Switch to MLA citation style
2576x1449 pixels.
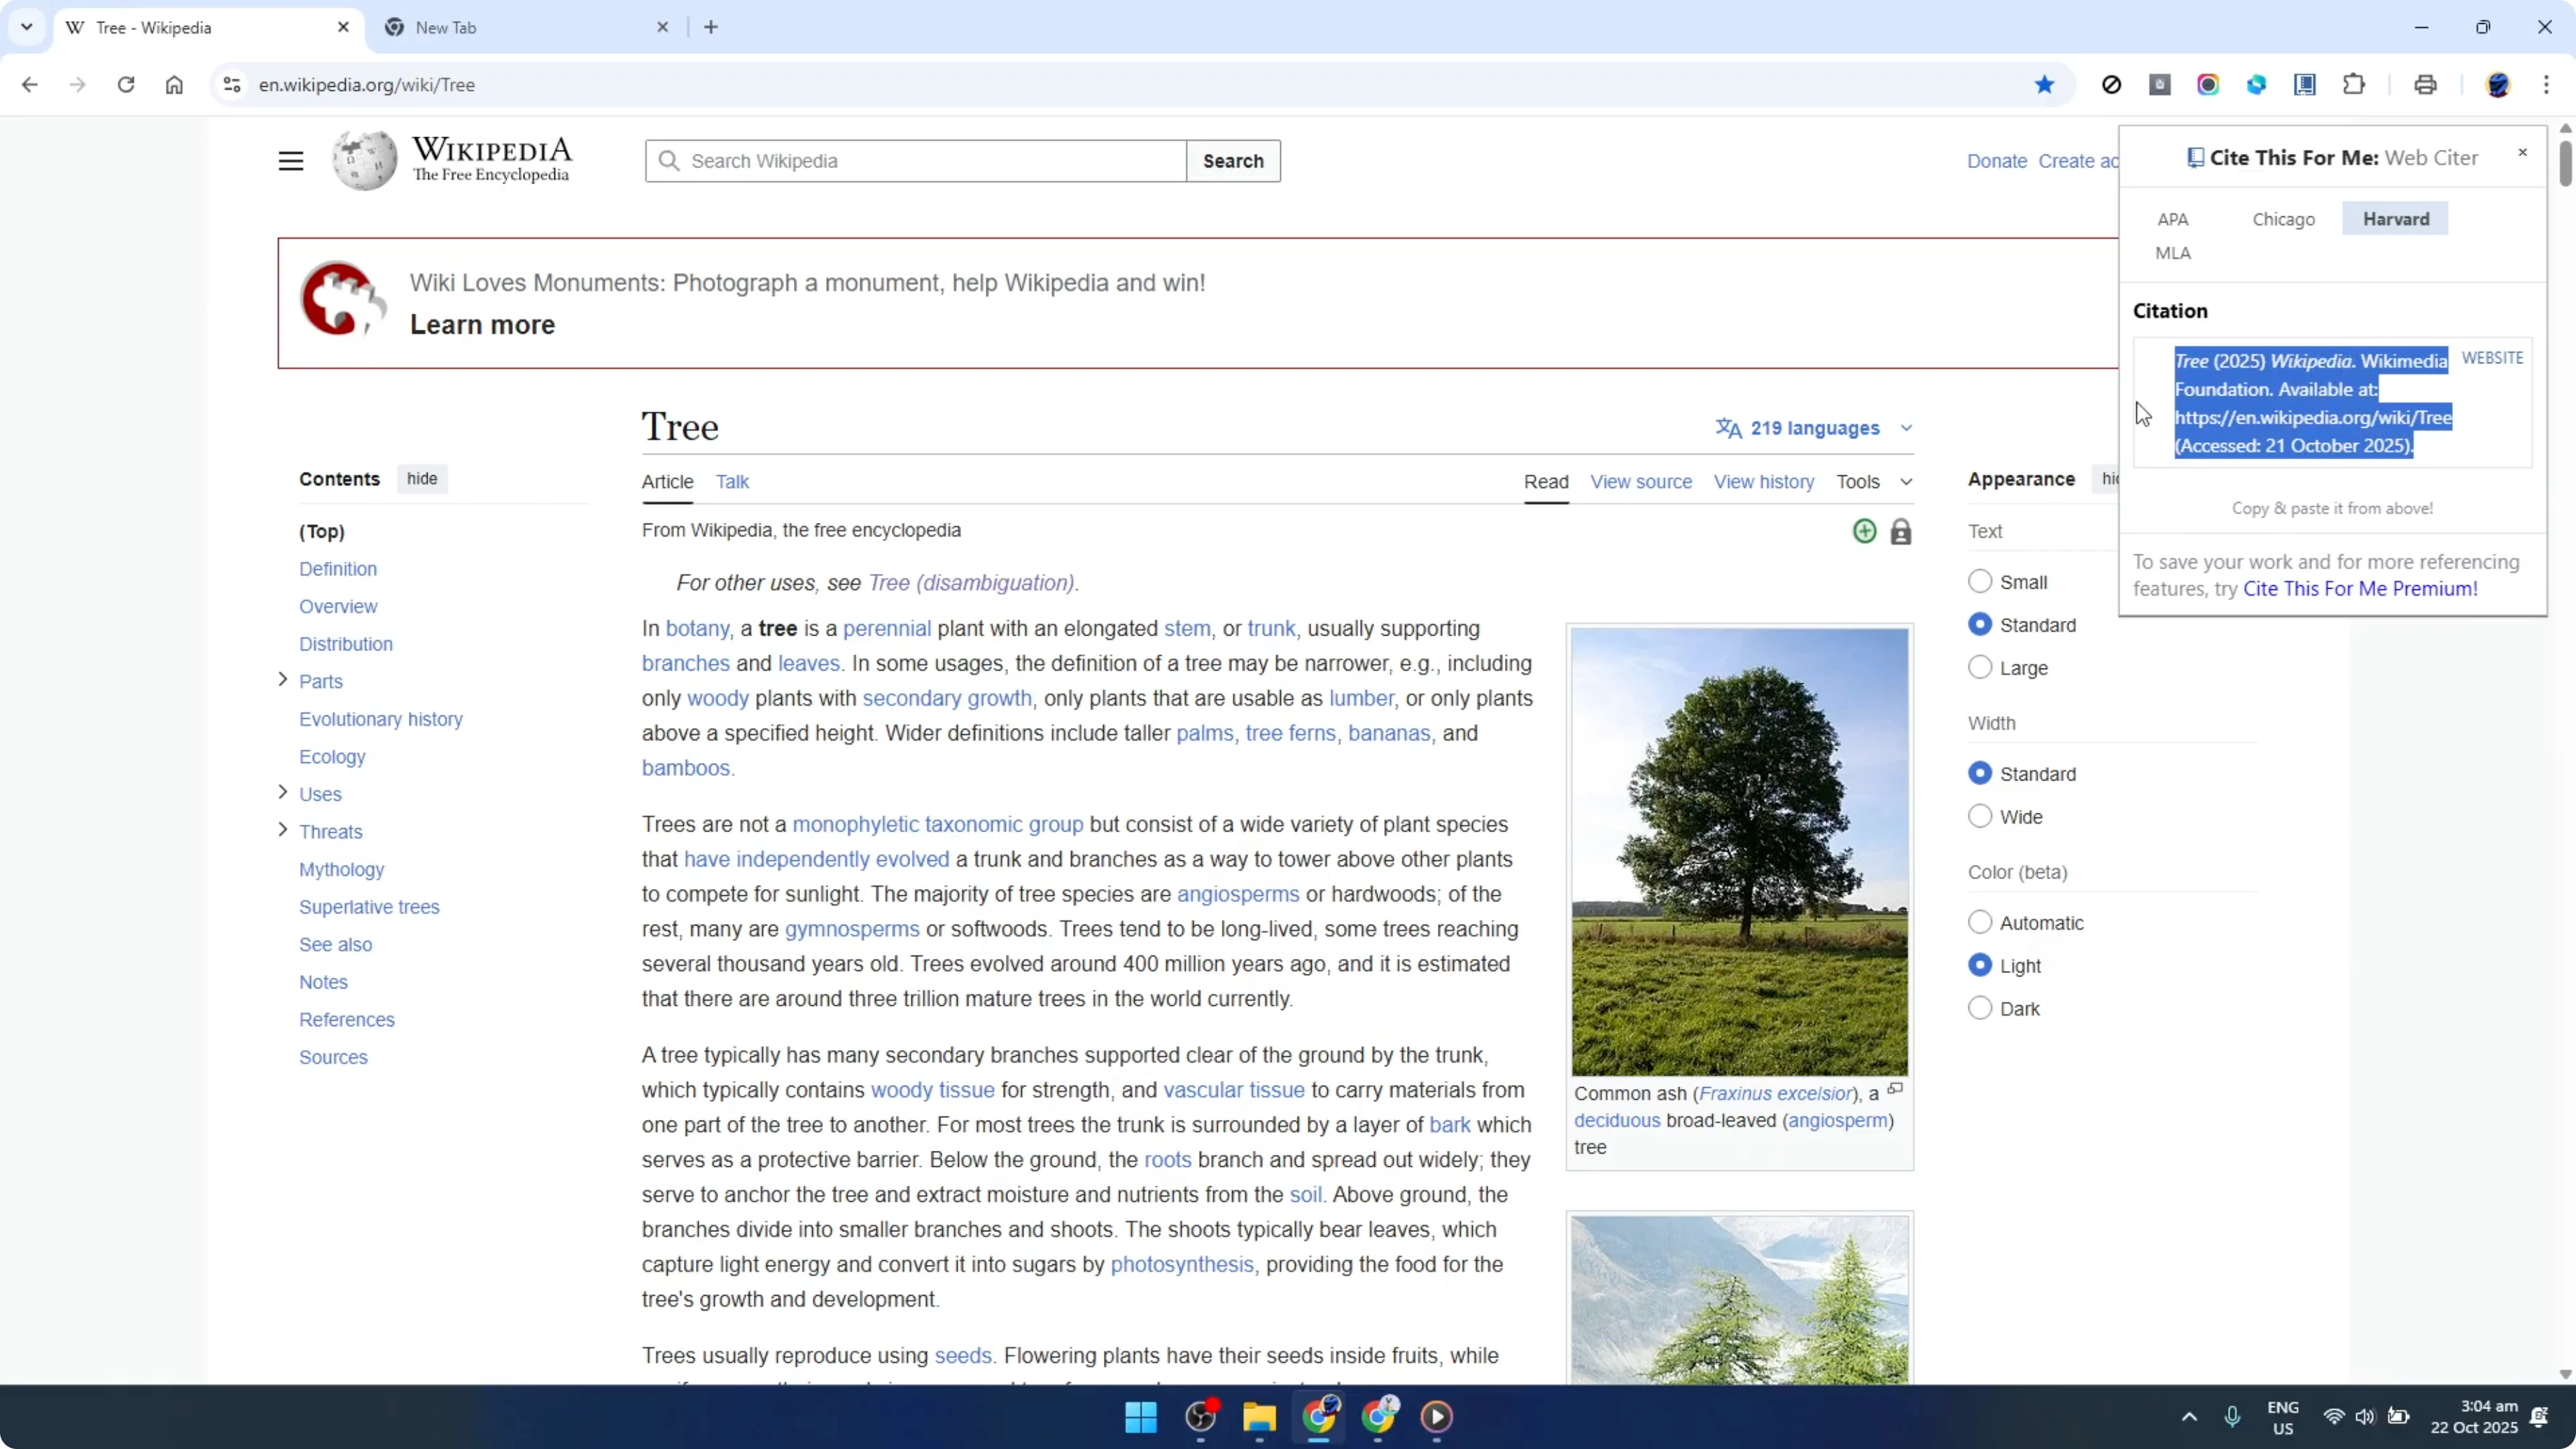[2172, 253]
